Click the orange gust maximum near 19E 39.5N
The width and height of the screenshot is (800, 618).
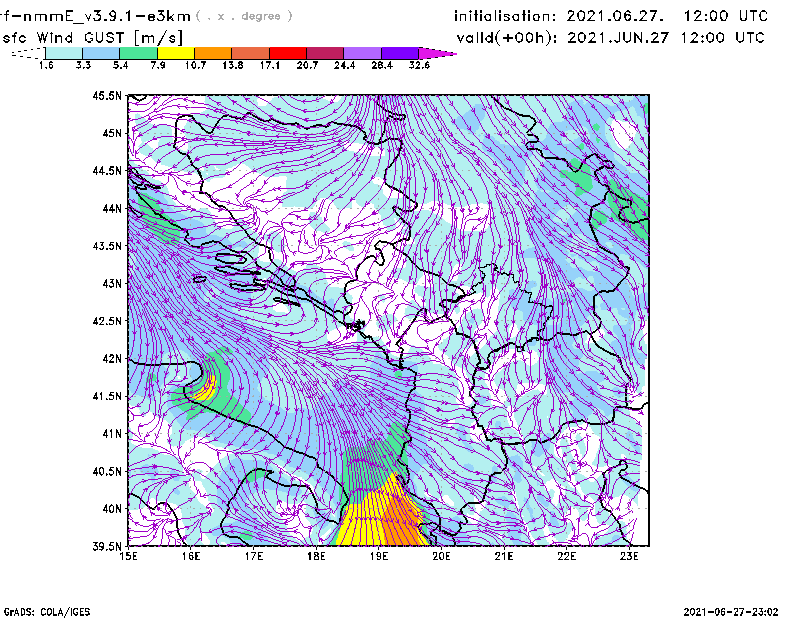pos(403,521)
